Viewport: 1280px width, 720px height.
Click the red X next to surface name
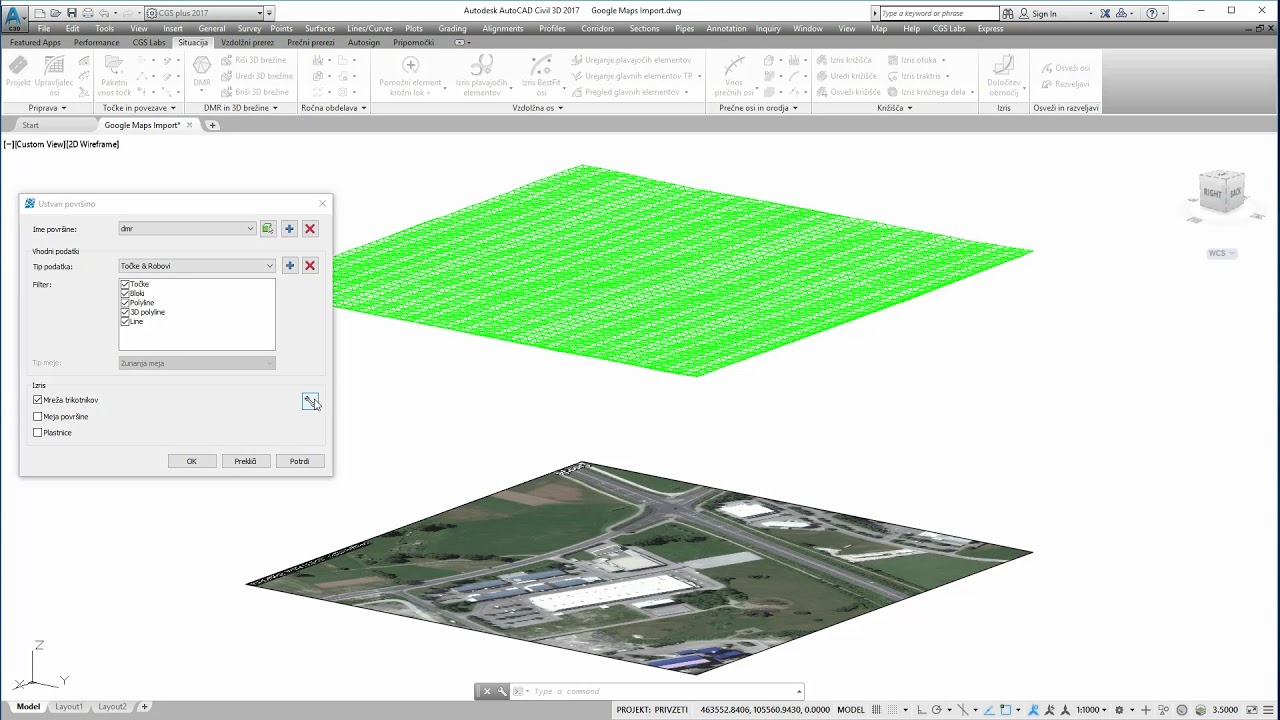(310, 229)
